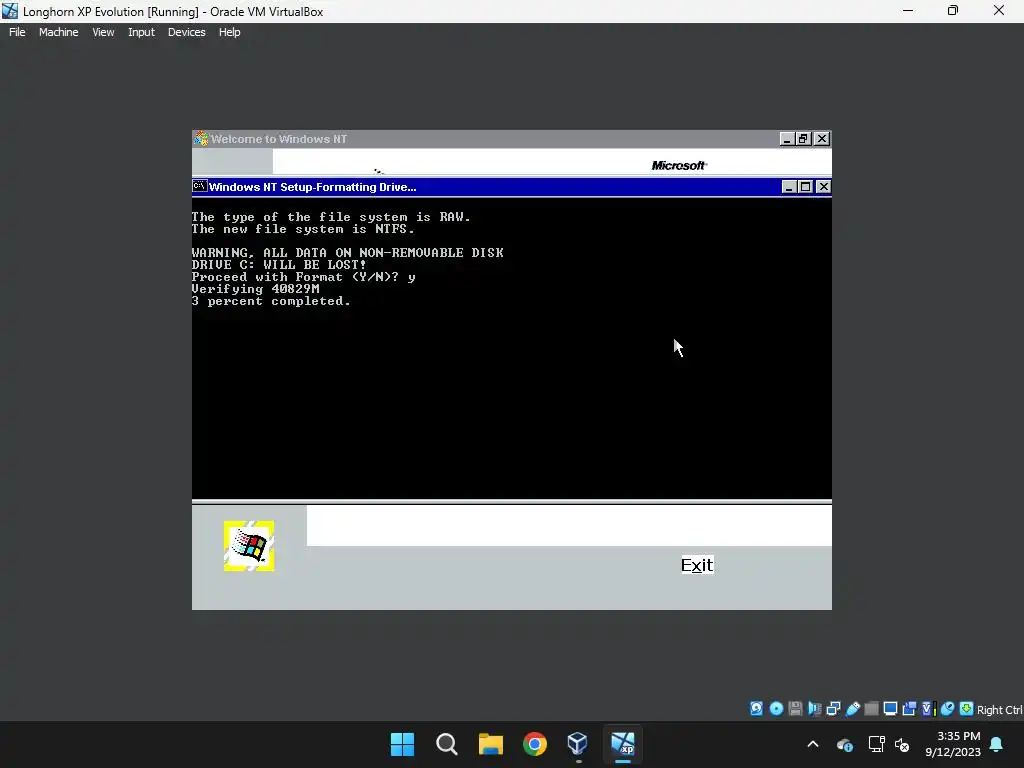This screenshot has width=1024, height=768.
Task: Click the OneDrive cloud tray icon
Action: 844,744
